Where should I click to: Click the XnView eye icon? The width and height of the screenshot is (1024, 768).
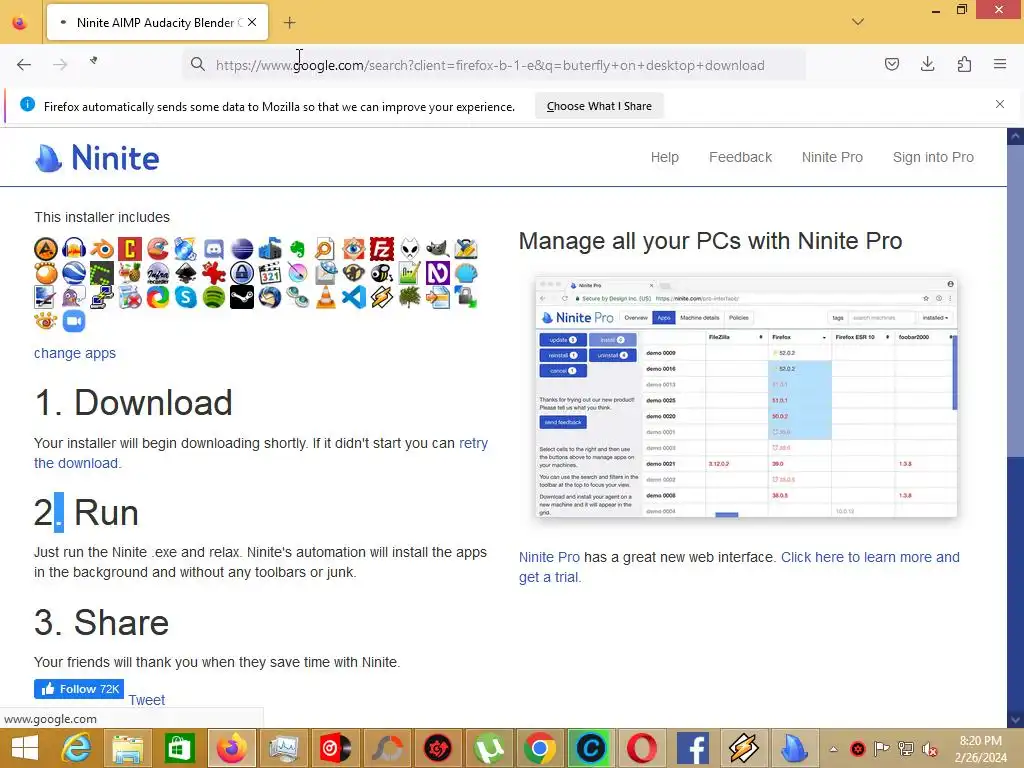[x=46, y=321]
